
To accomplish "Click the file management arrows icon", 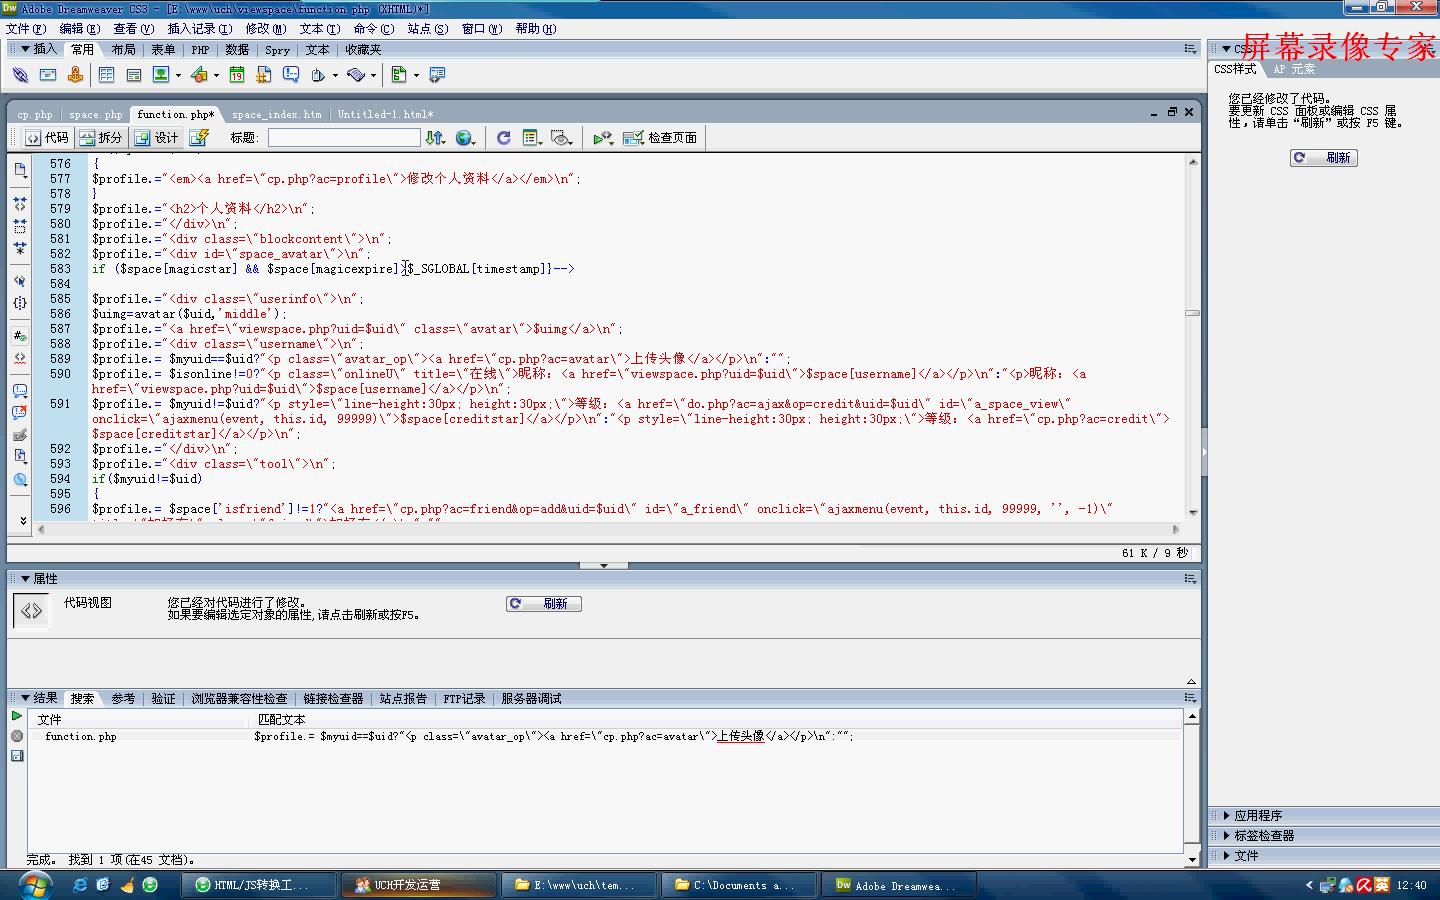I will click(x=435, y=138).
